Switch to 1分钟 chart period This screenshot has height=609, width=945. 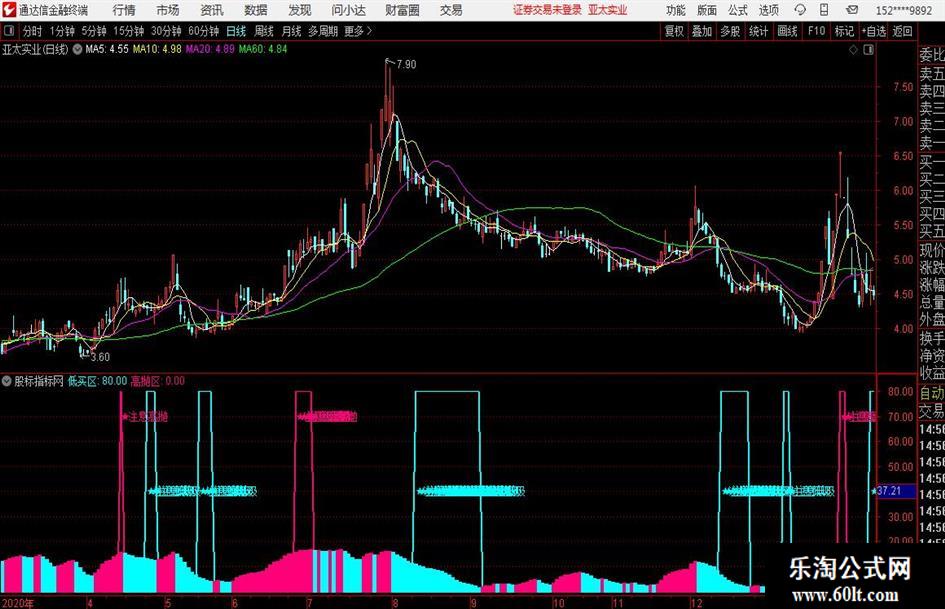[61, 31]
